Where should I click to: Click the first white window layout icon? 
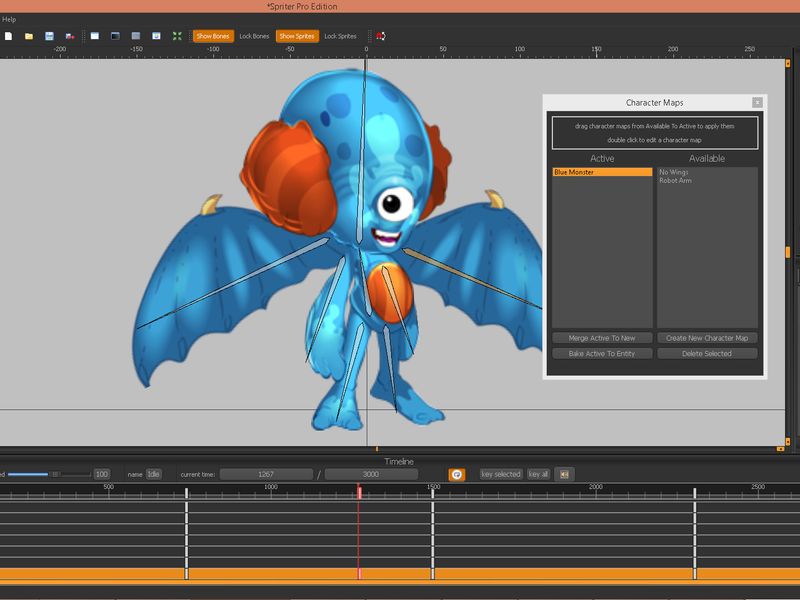pos(95,36)
